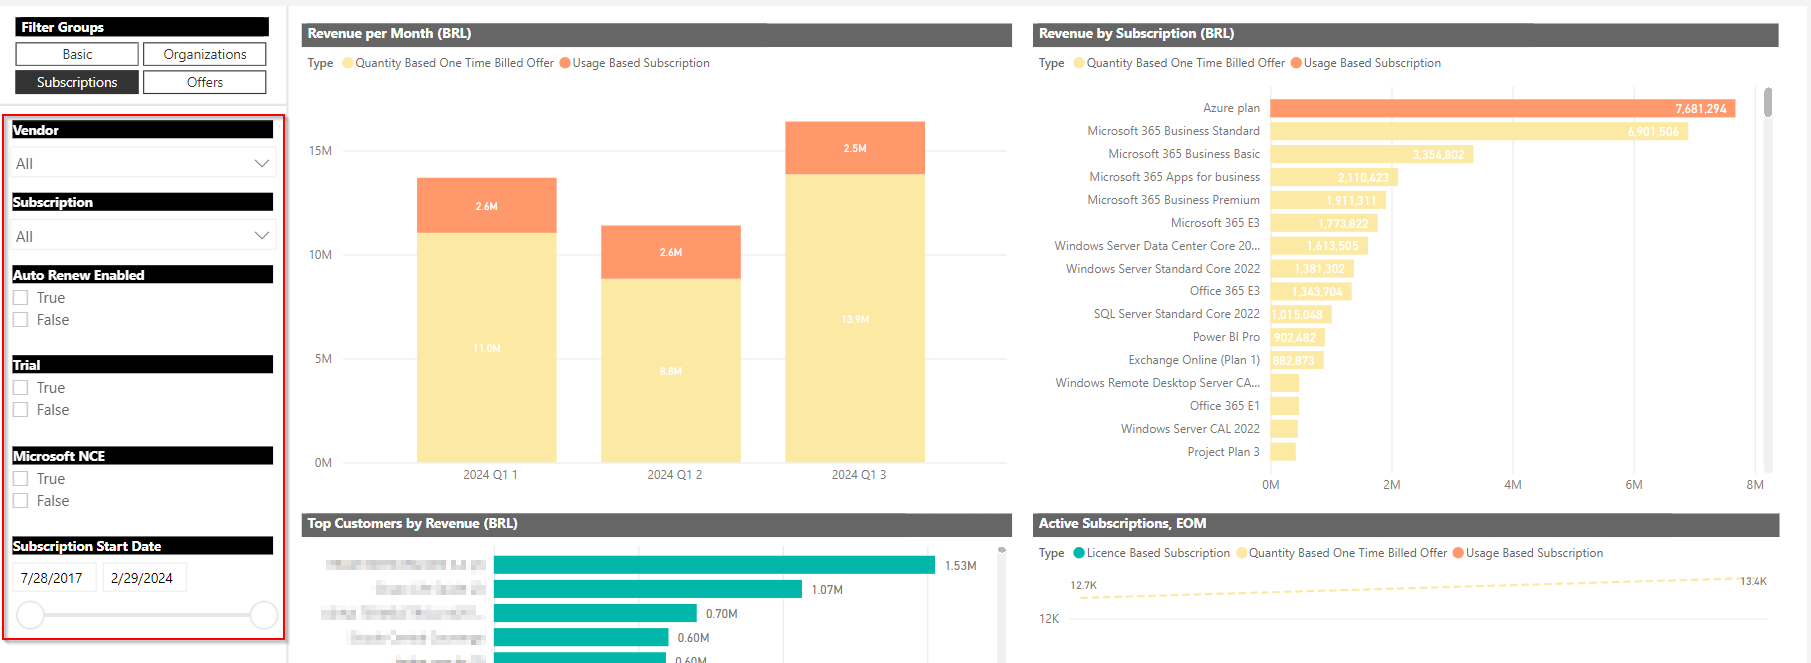Select the Office 365 E3 bar
Viewport: 1811px width, 663px height.
point(1311,291)
